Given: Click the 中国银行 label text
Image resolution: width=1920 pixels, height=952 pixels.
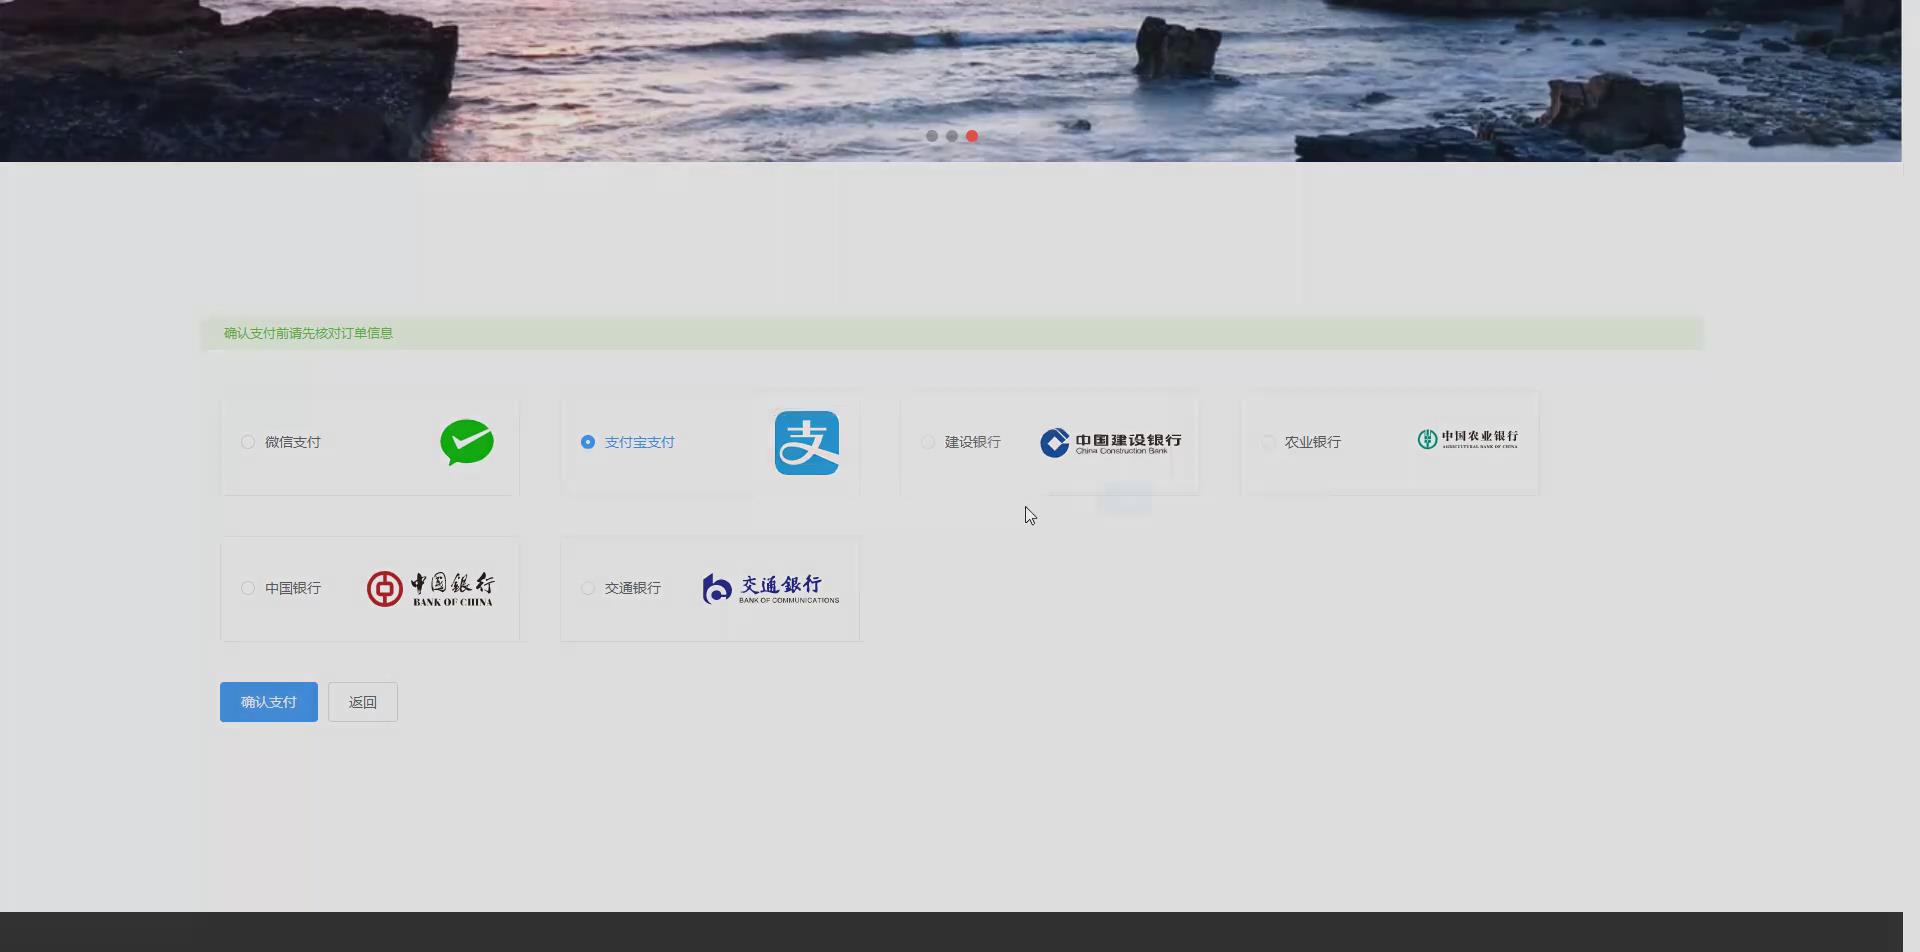Looking at the screenshot, I should point(293,588).
